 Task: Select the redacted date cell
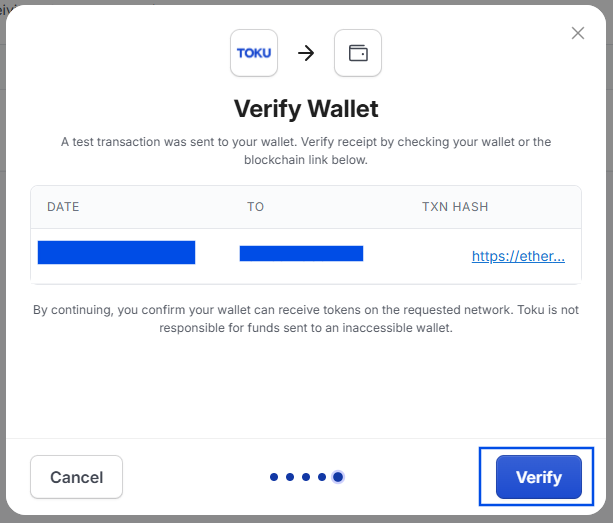117,253
